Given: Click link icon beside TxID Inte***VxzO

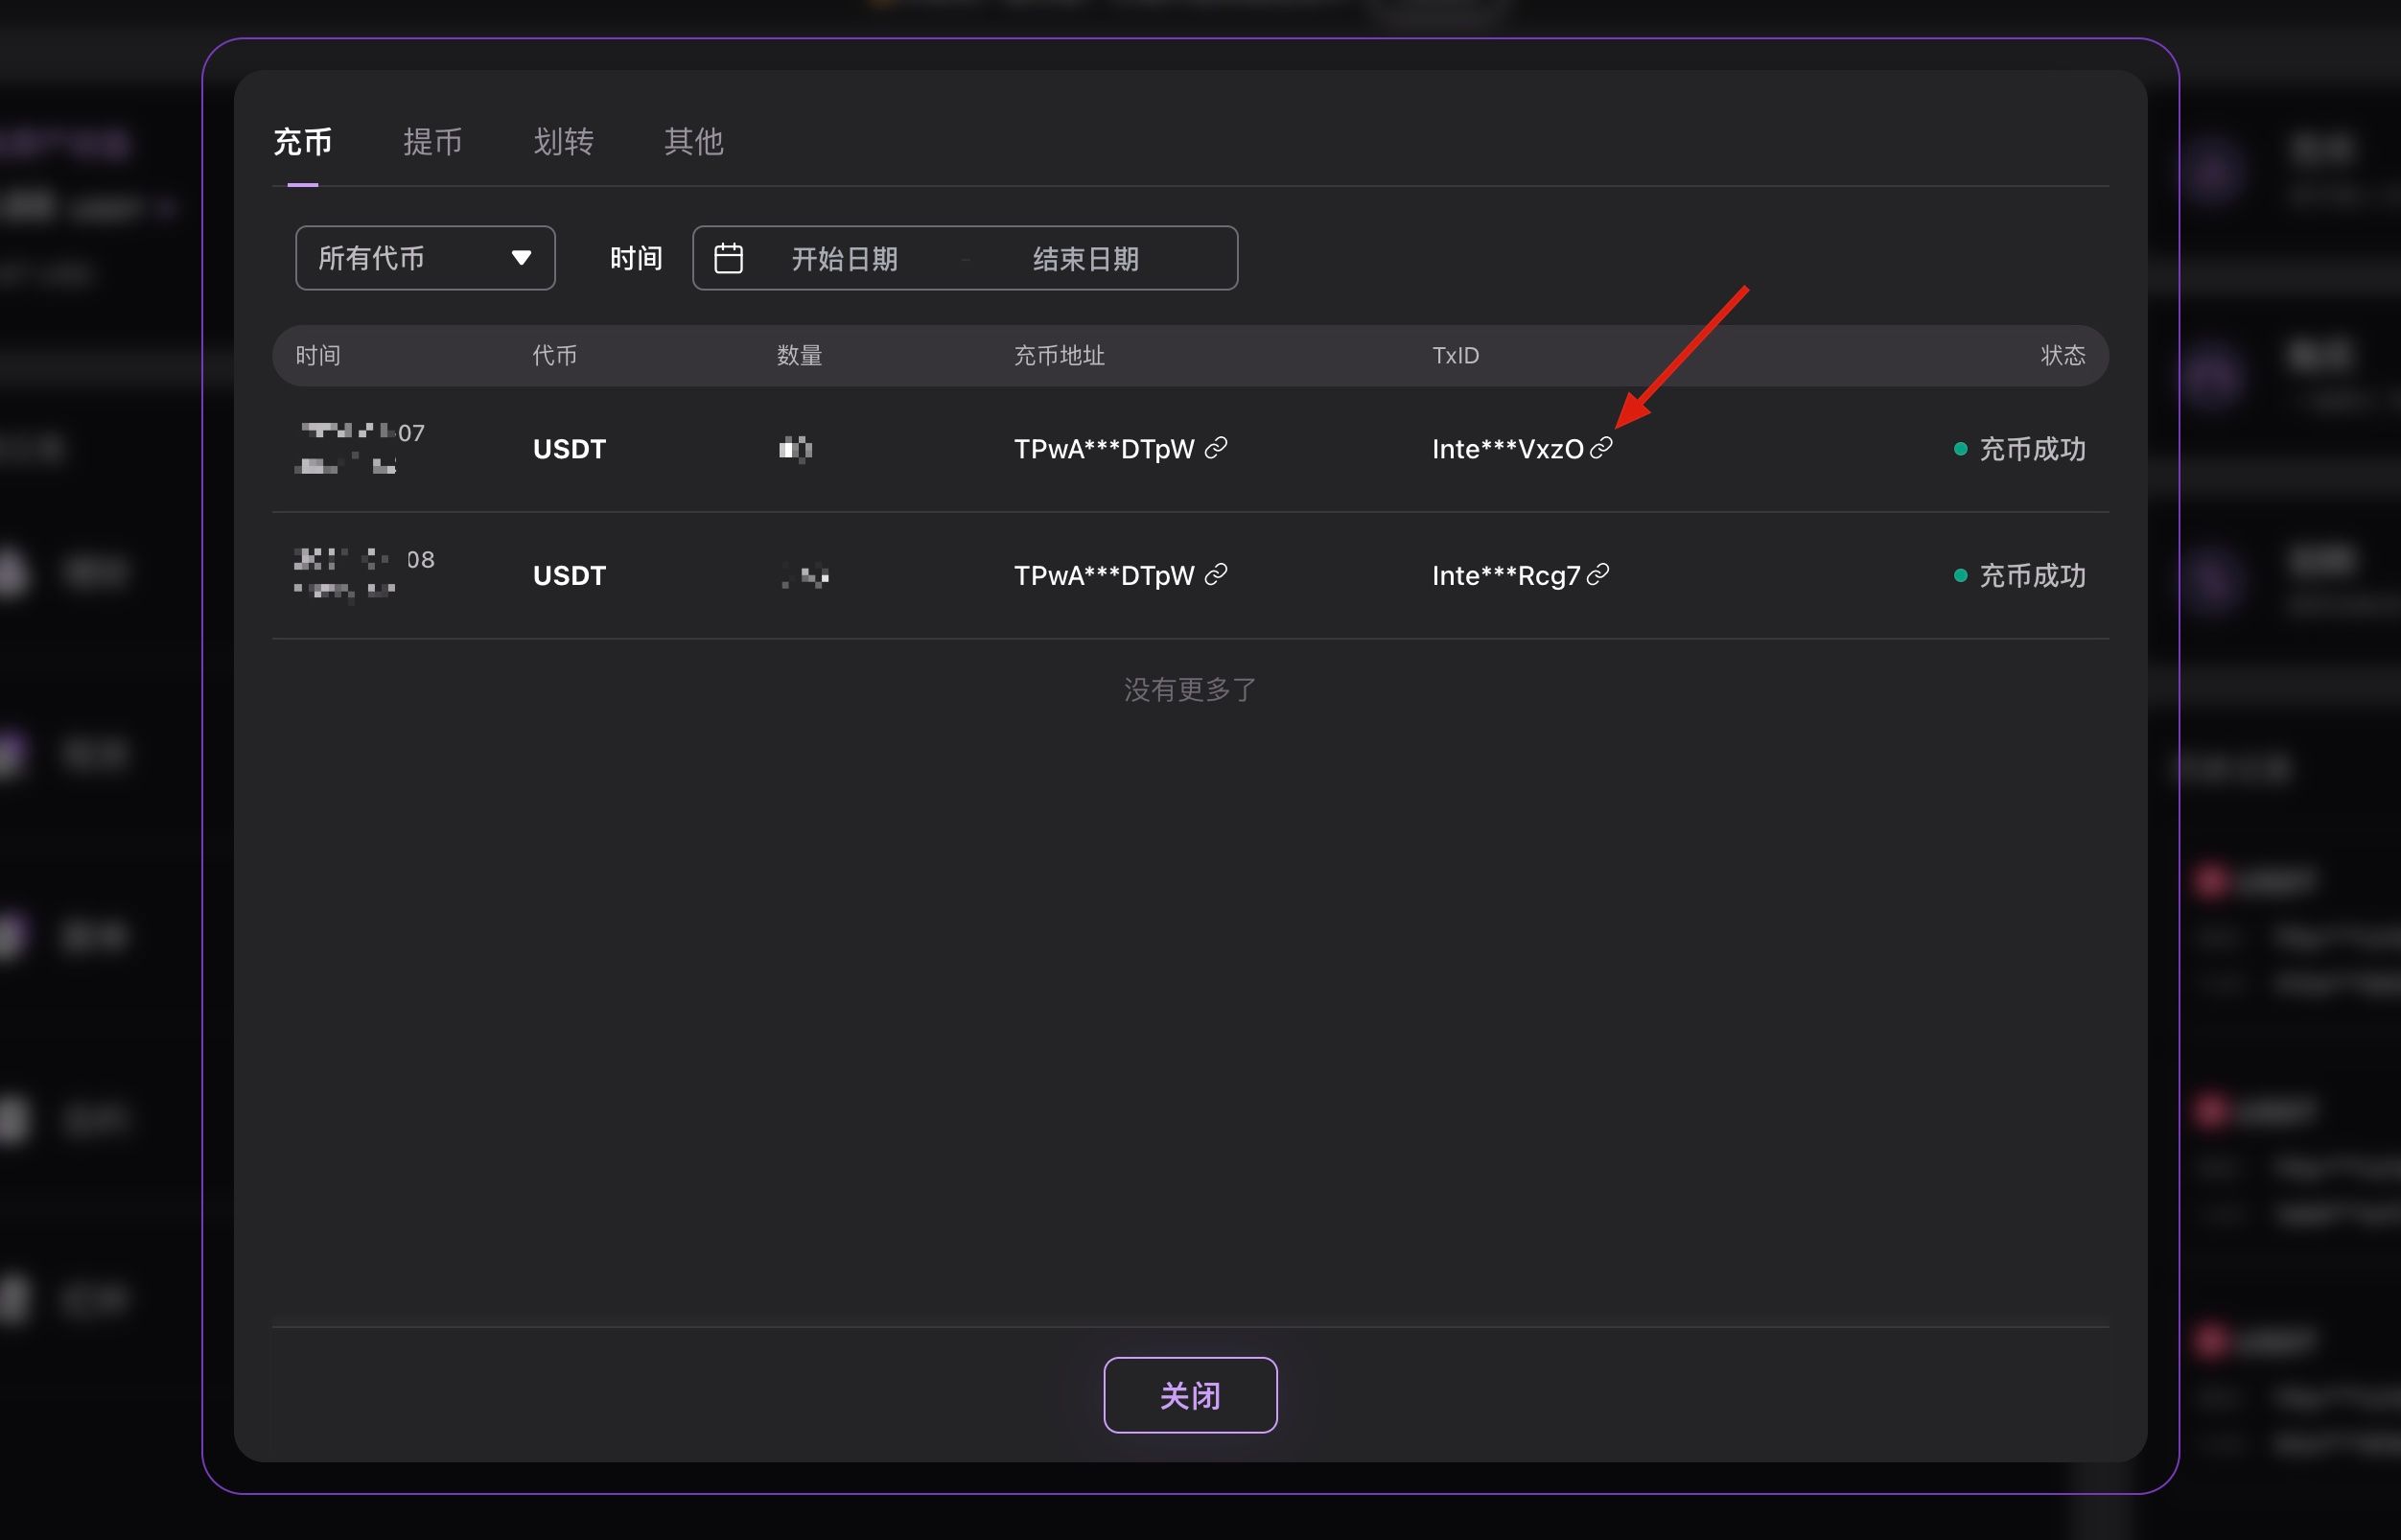Looking at the screenshot, I should 1601,448.
